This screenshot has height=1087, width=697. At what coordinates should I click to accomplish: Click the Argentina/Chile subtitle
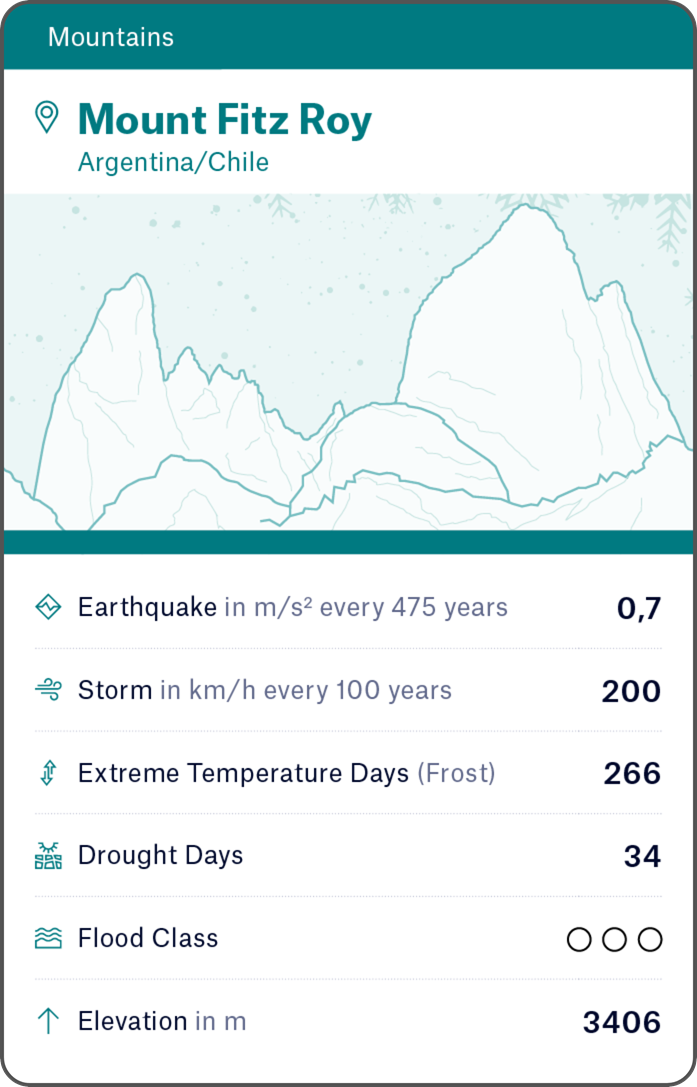pyautogui.click(x=173, y=162)
